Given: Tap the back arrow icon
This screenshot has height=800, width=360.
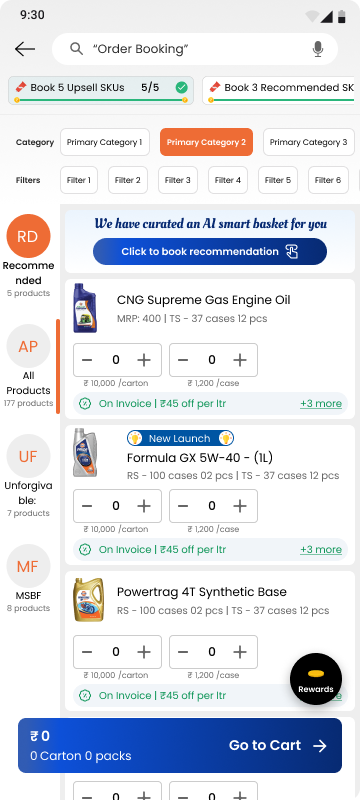Looking at the screenshot, I should (x=24, y=49).
